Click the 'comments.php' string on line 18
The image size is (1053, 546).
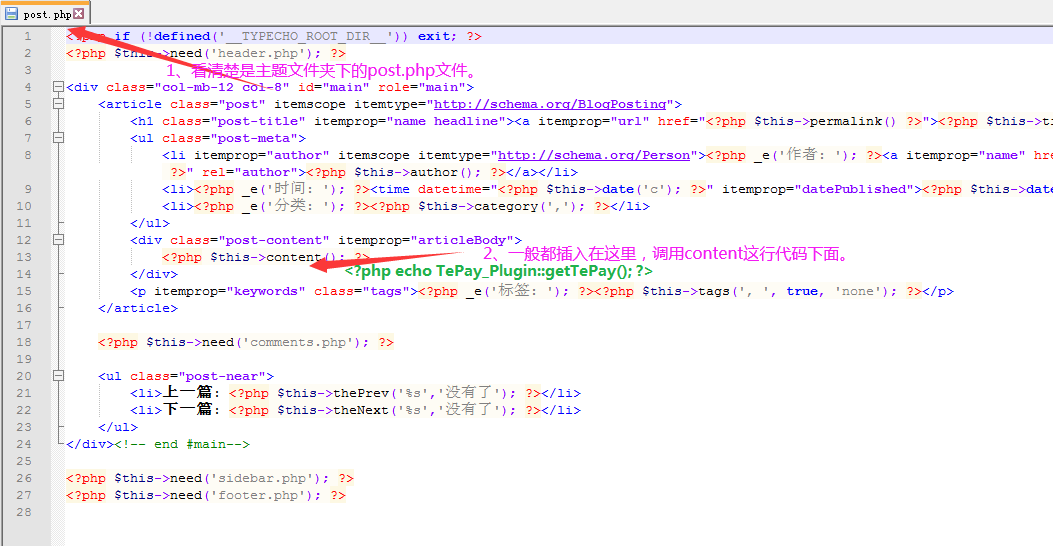point(289,342)
